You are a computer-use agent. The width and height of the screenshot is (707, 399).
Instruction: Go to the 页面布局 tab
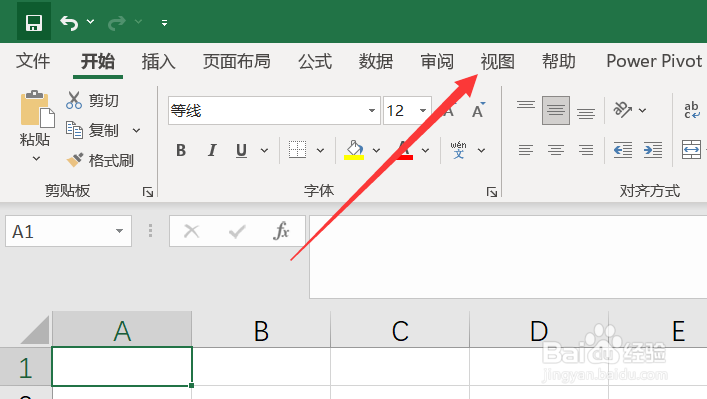pyautogui.click(x=236, y=61)
